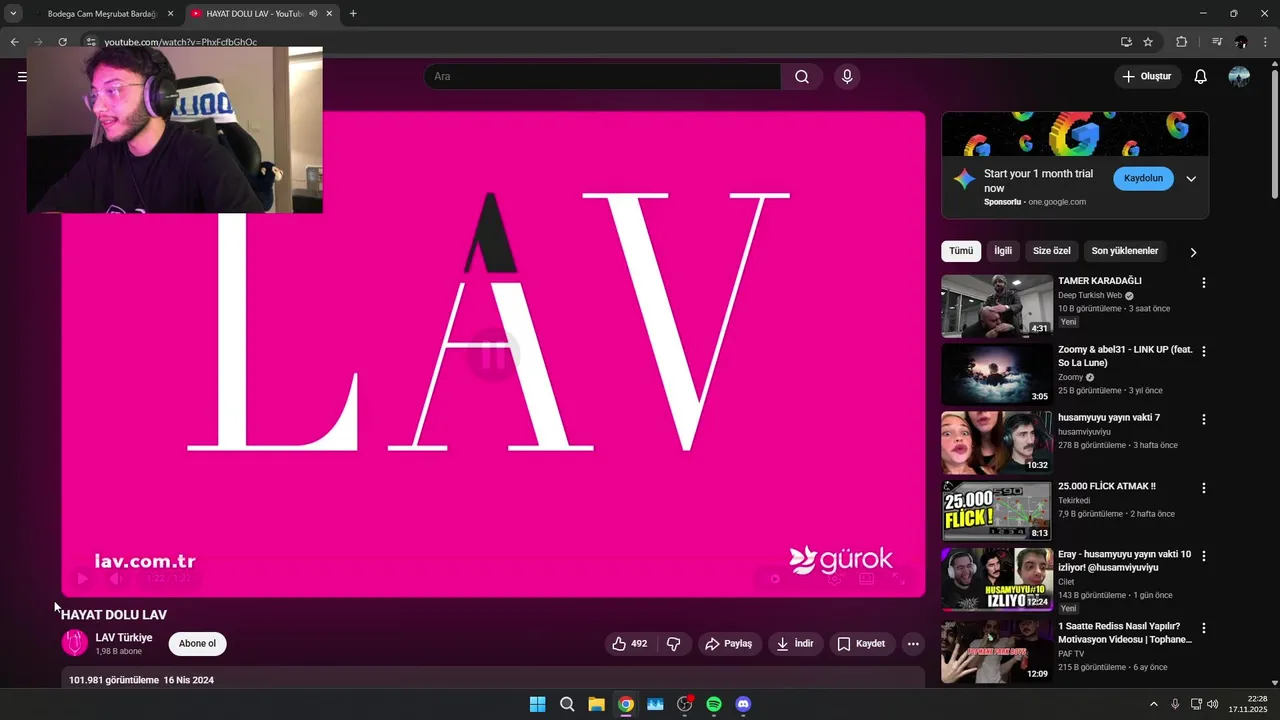Open options for 1 Saatte Rediss video
Image resolution: width=1280 pixels, height=720 pixels.
(1203, 628)
